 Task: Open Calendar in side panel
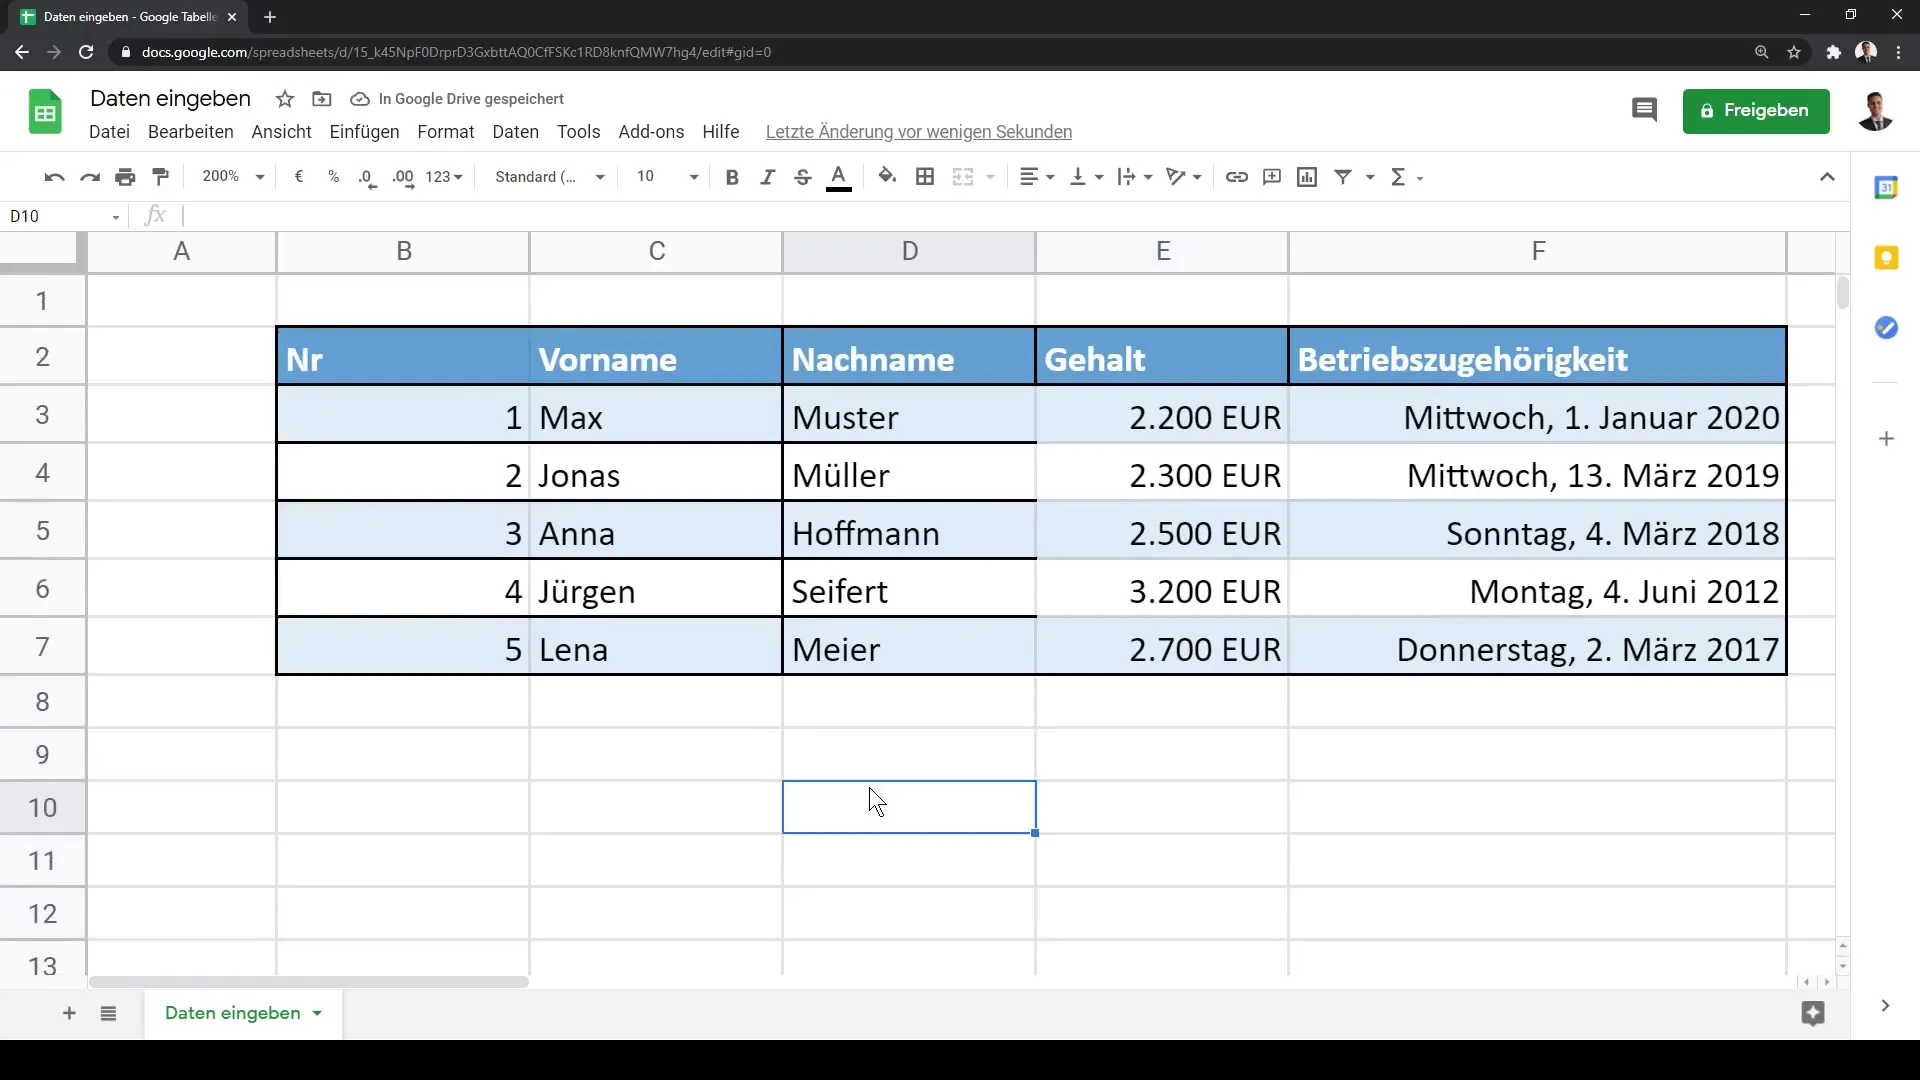pos(1886,187)
